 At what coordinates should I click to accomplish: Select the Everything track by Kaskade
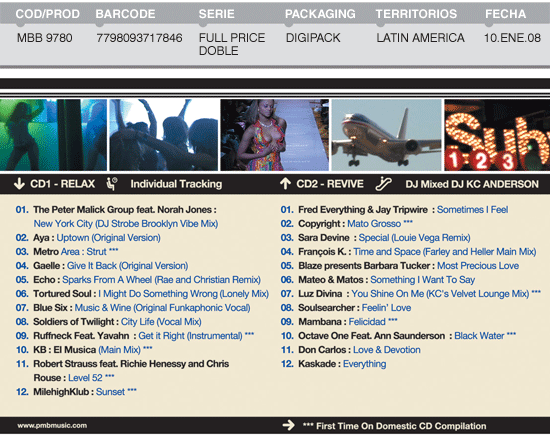[x=364, y=364]
